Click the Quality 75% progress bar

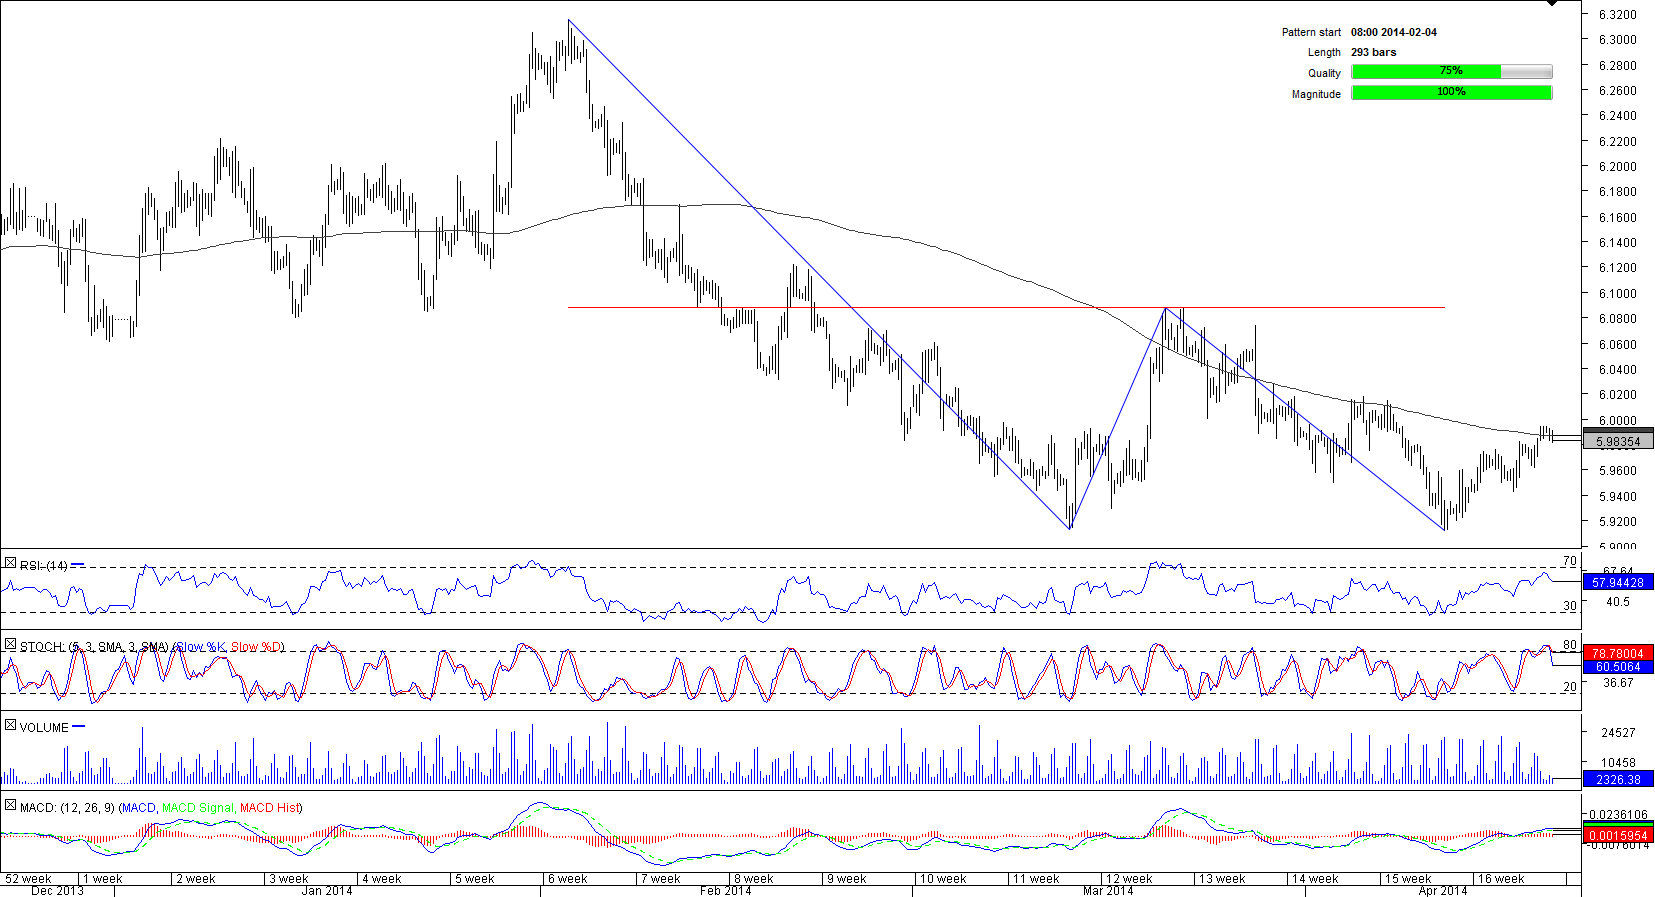coord(1452,72)
